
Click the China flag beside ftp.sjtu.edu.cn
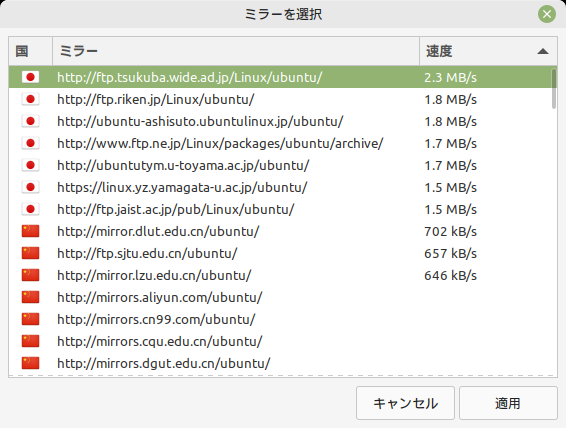(30, 253)
